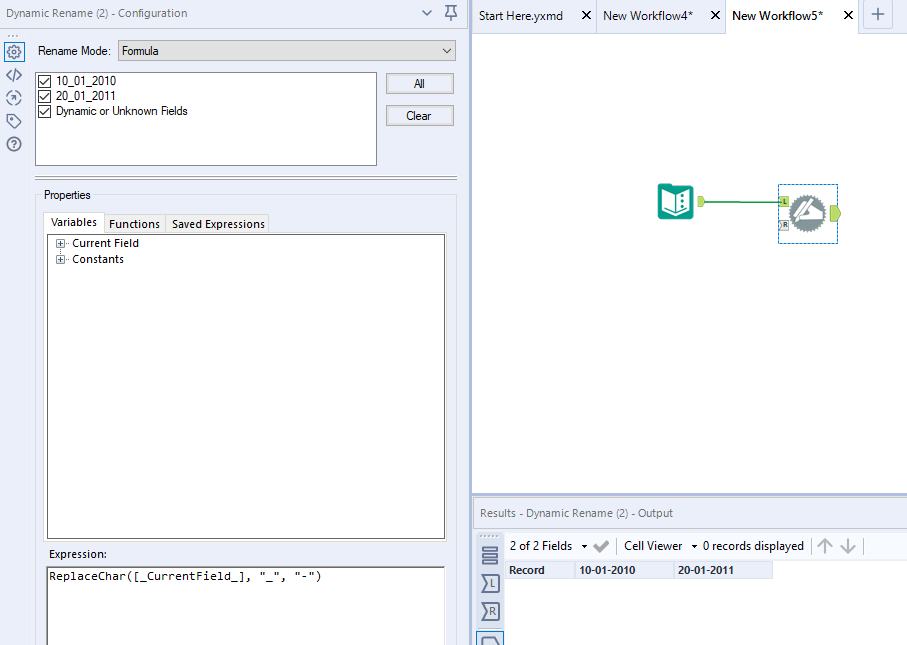Uncheck the 10_01_2010 field
This screenshot has width=907, height=645.
click(43, 82)
